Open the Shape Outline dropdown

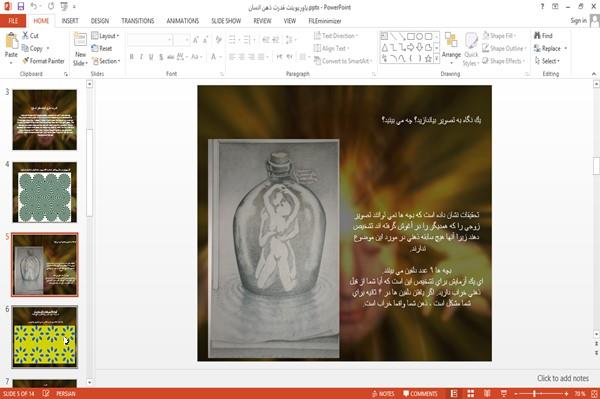coord(504,48)
